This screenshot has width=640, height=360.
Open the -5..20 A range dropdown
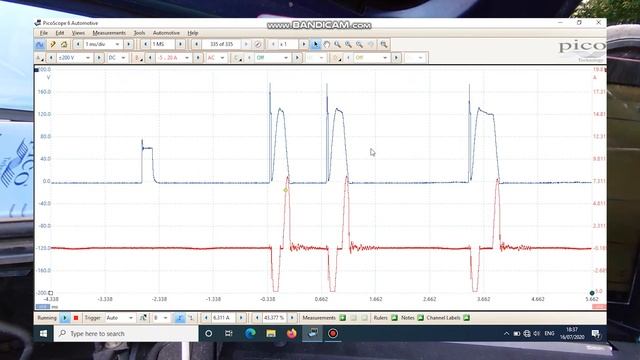(174, 58)
